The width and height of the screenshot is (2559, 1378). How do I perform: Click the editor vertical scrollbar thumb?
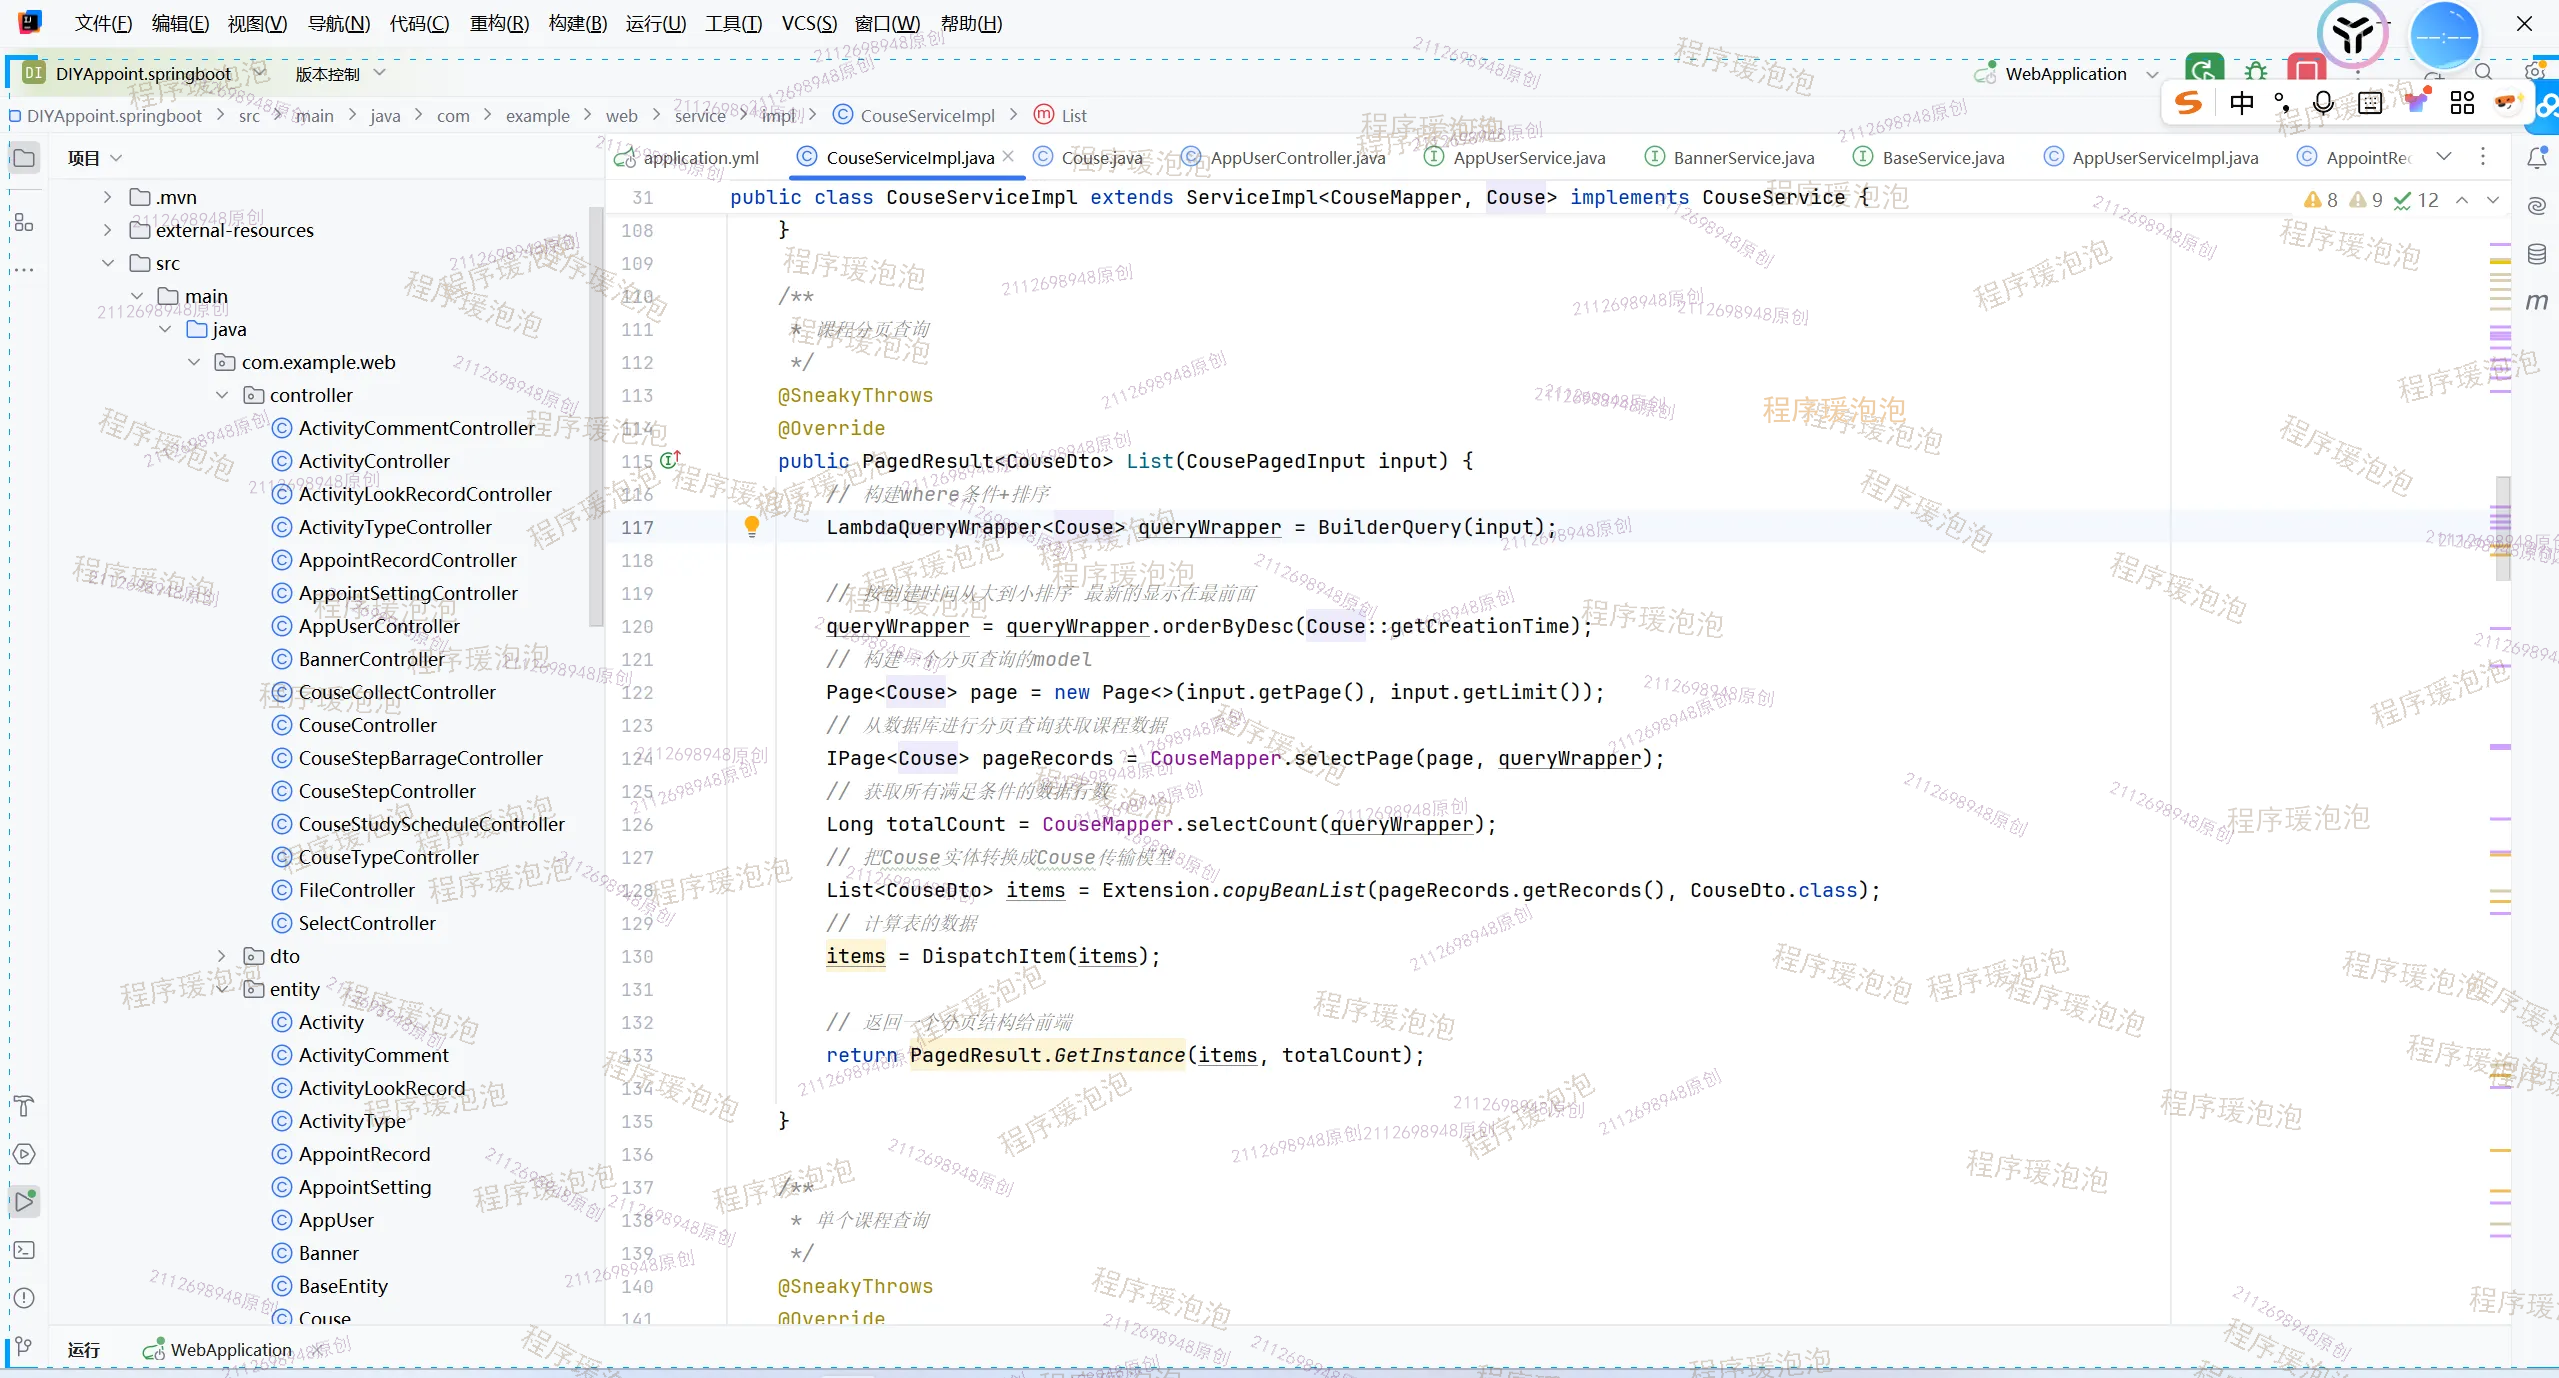tap(2502, 528)
